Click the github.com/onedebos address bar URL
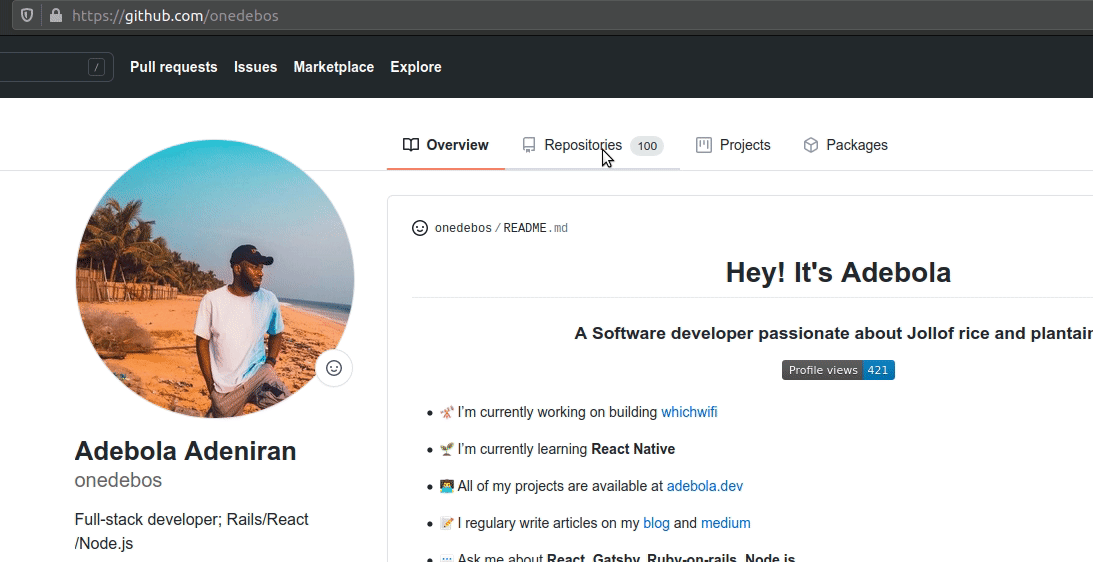Viewport: 1093px width, 562px height. click(175, 15)
